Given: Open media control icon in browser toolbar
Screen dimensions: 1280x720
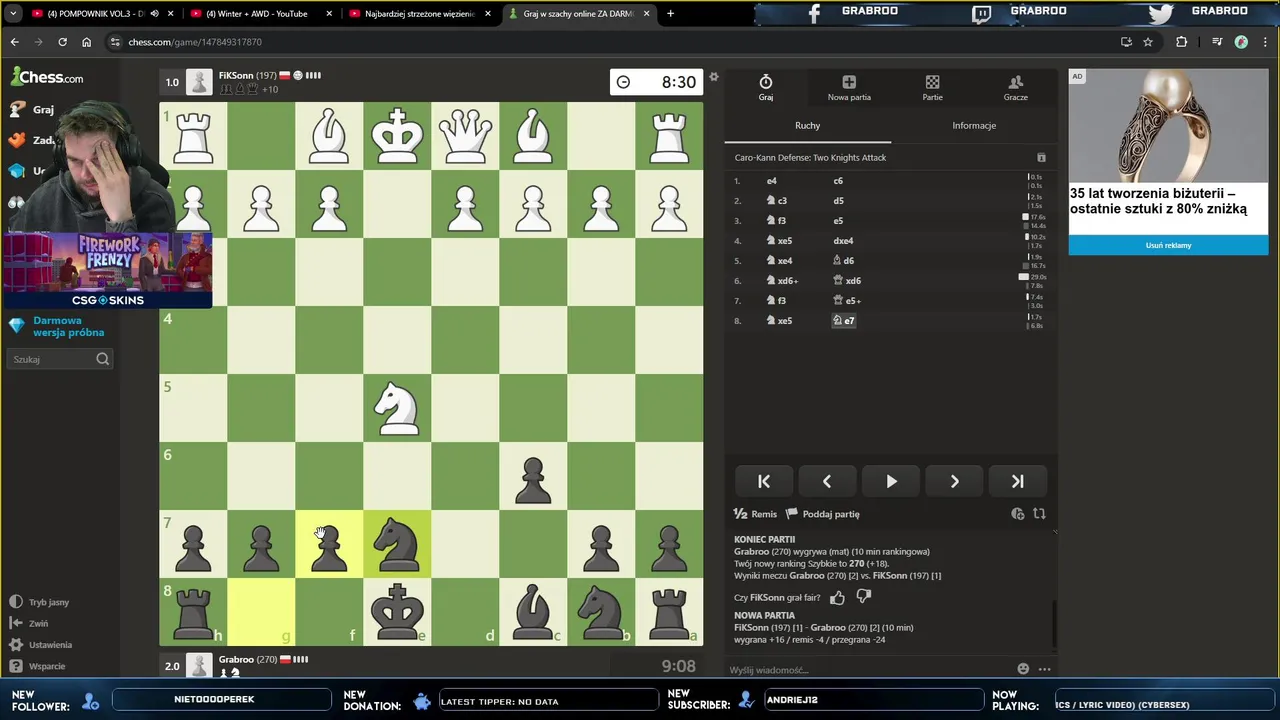Looking at the screenshot, I should [1217, 42].
